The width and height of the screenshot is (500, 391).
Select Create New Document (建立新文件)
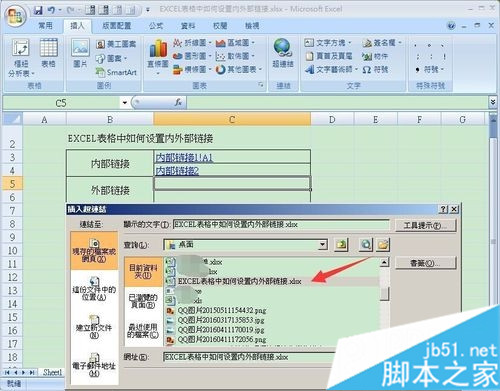(94, 327)
